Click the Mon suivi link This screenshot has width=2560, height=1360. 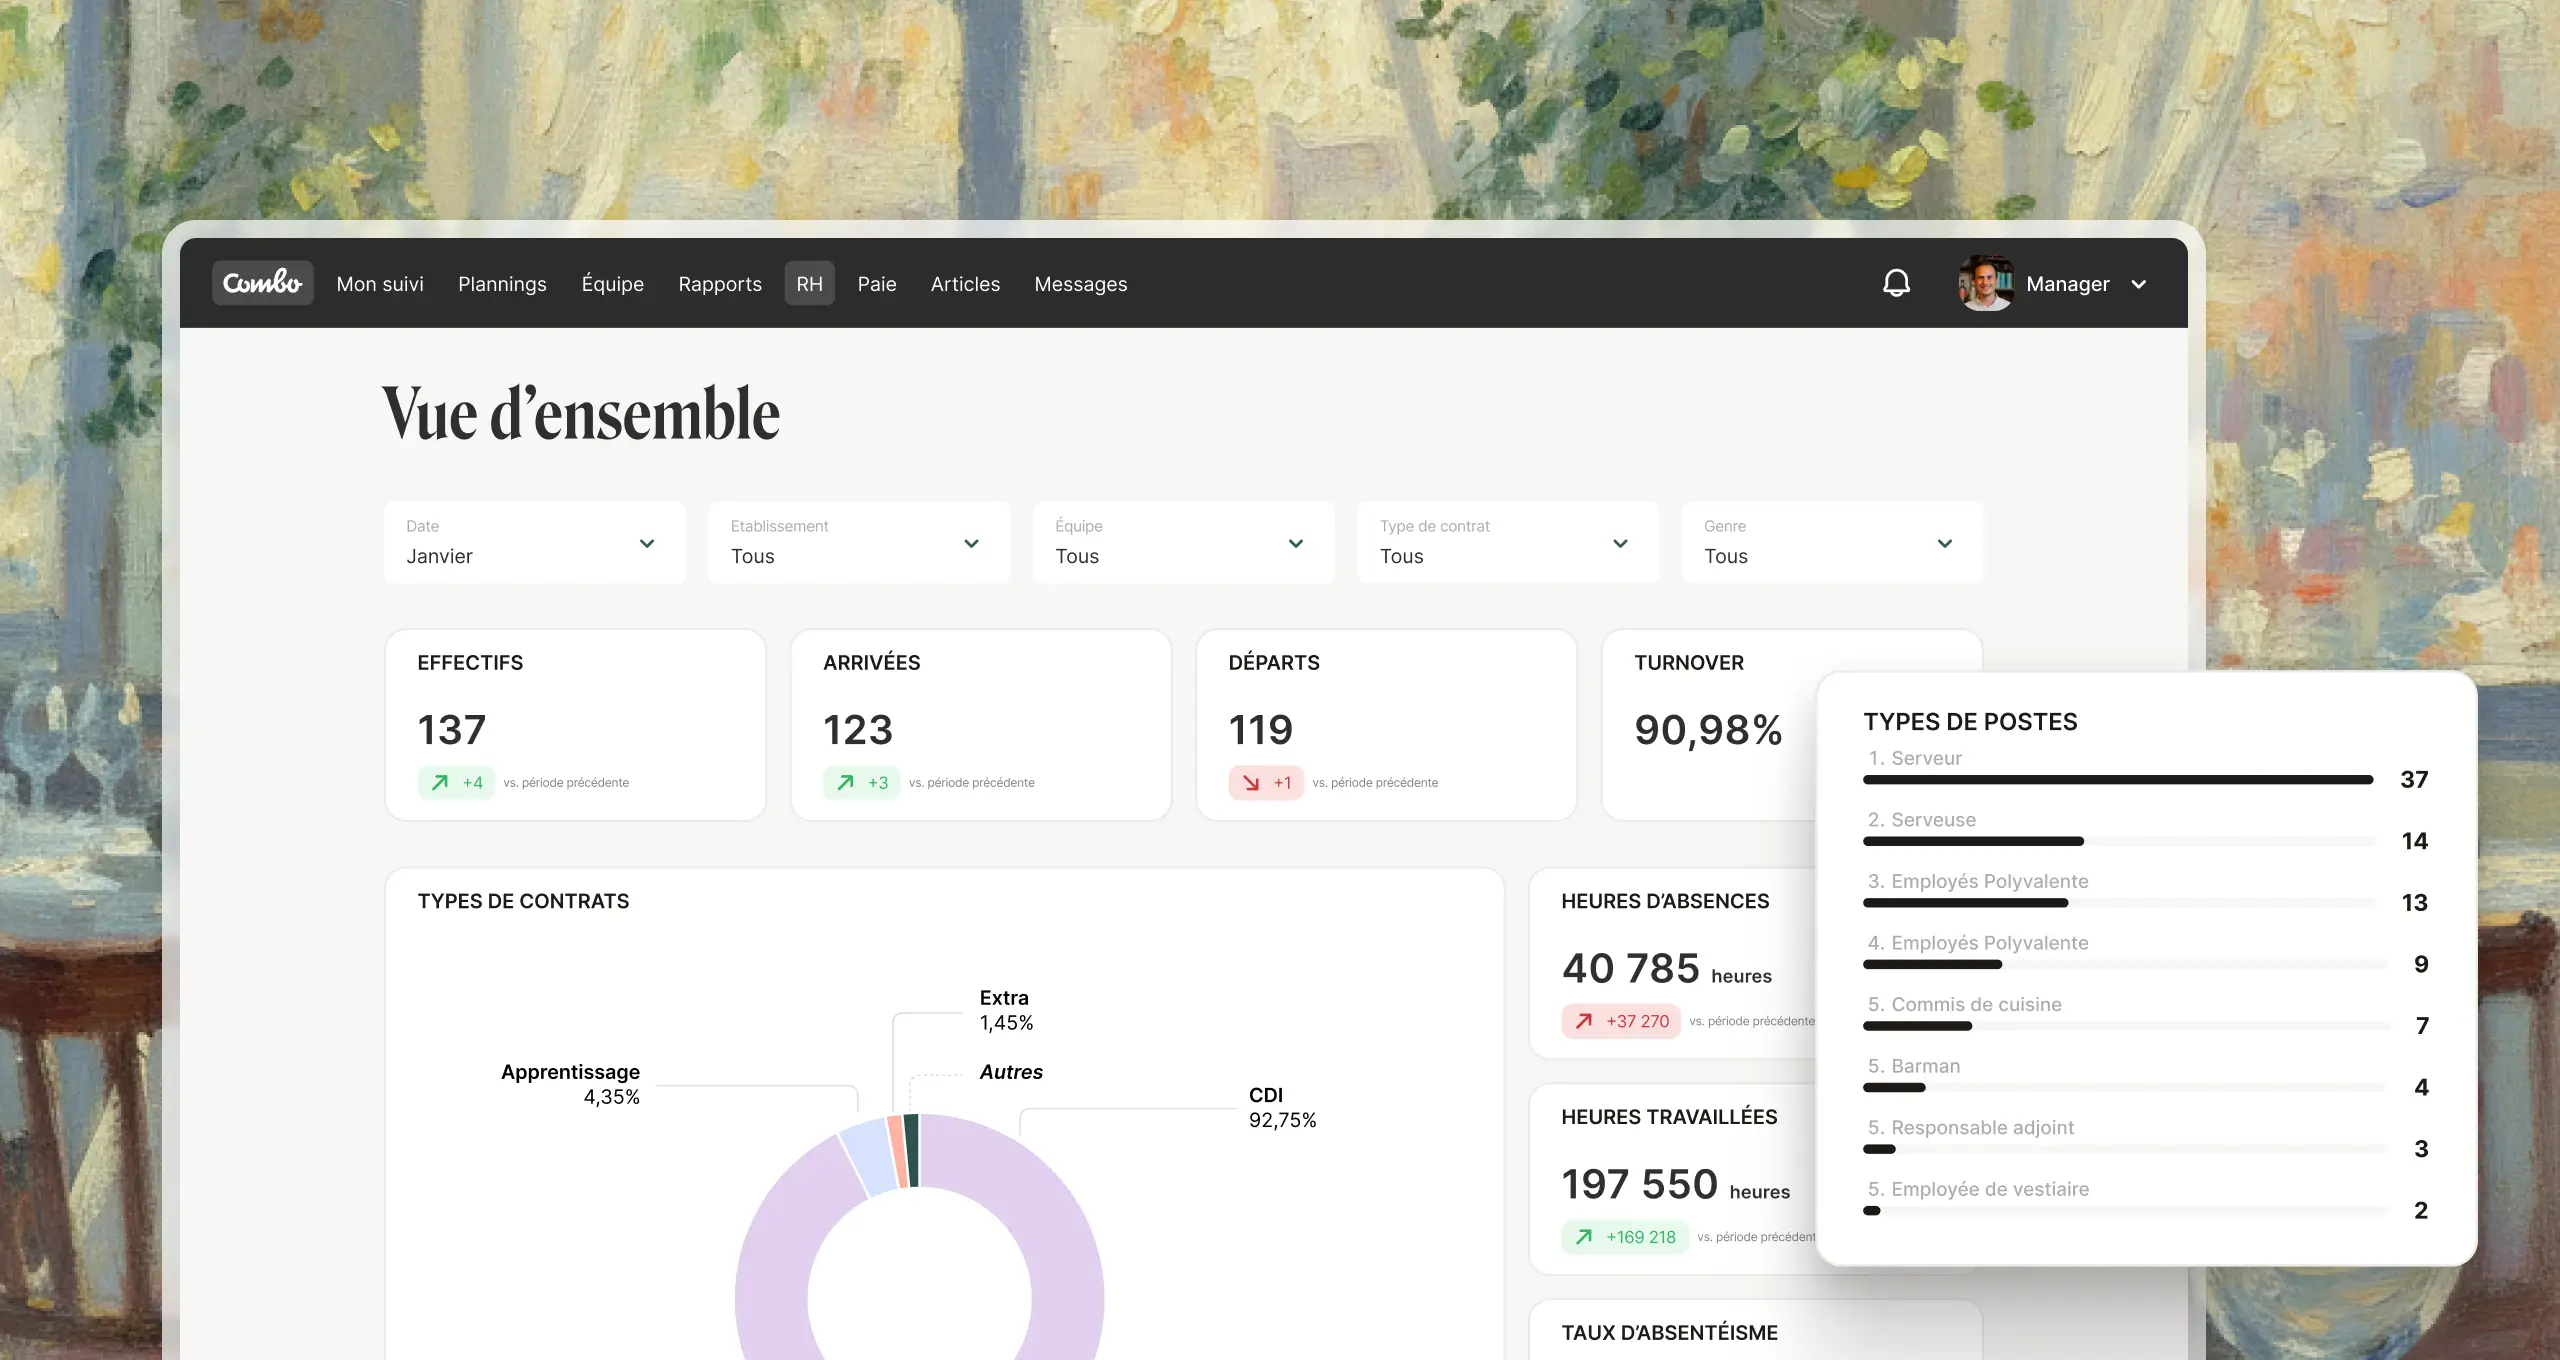380,284
